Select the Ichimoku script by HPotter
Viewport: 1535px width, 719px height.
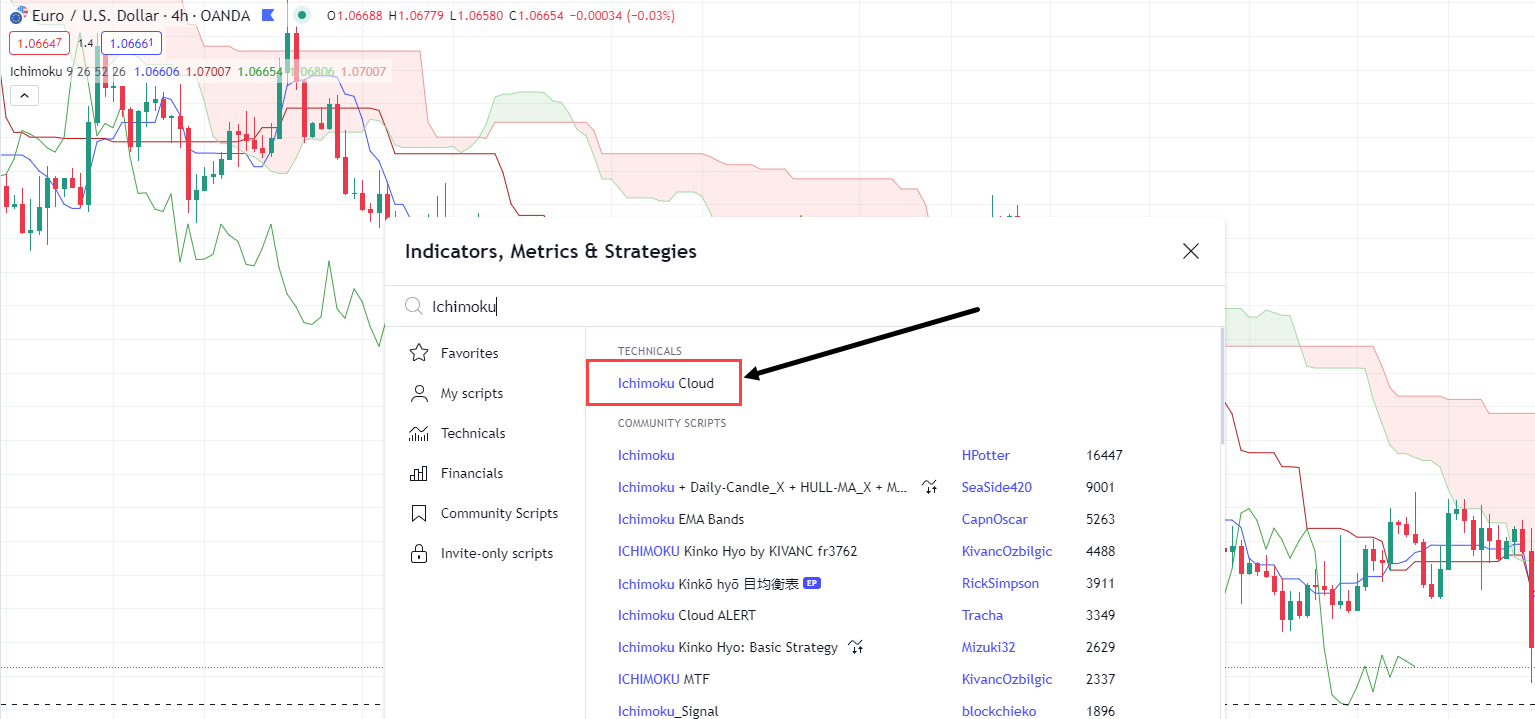point(646,455)
